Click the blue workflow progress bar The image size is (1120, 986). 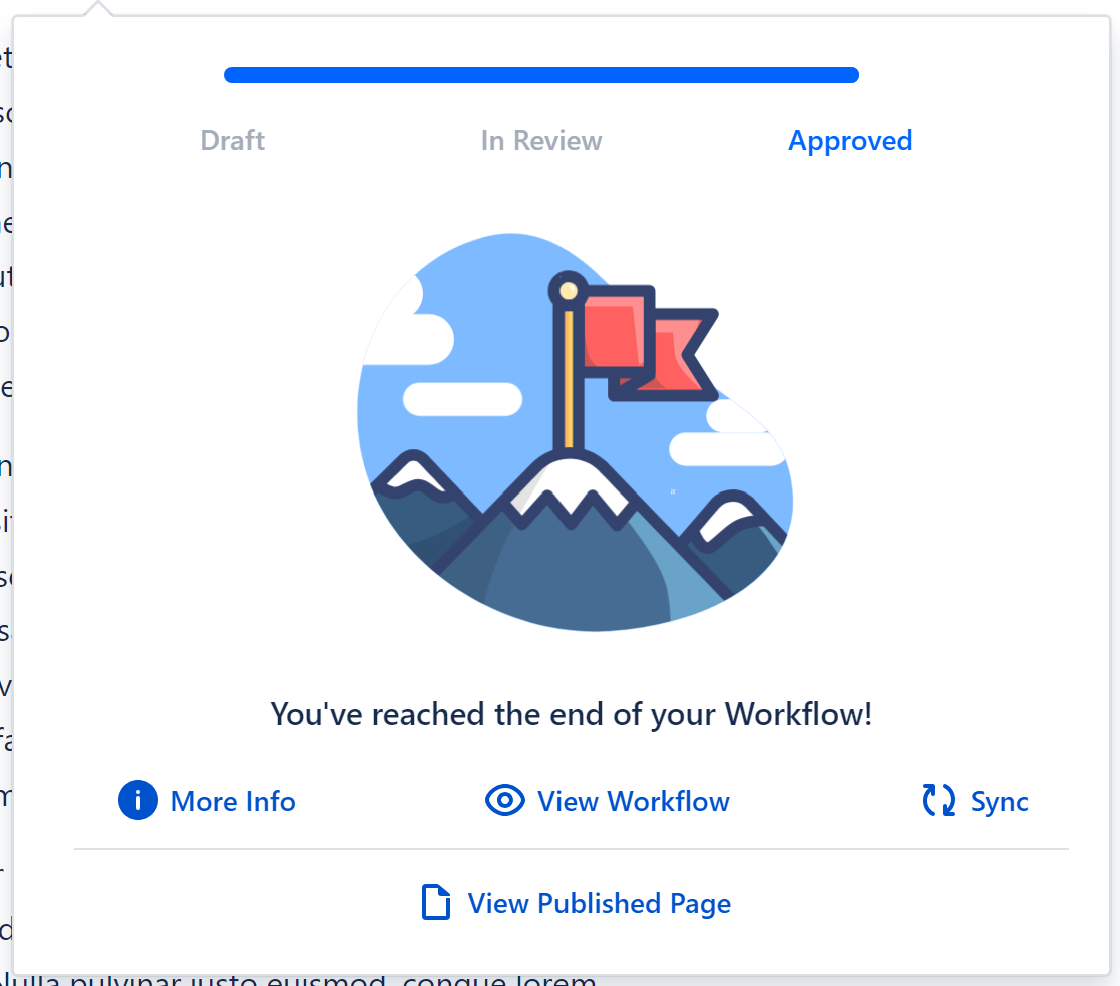[540, 74]
